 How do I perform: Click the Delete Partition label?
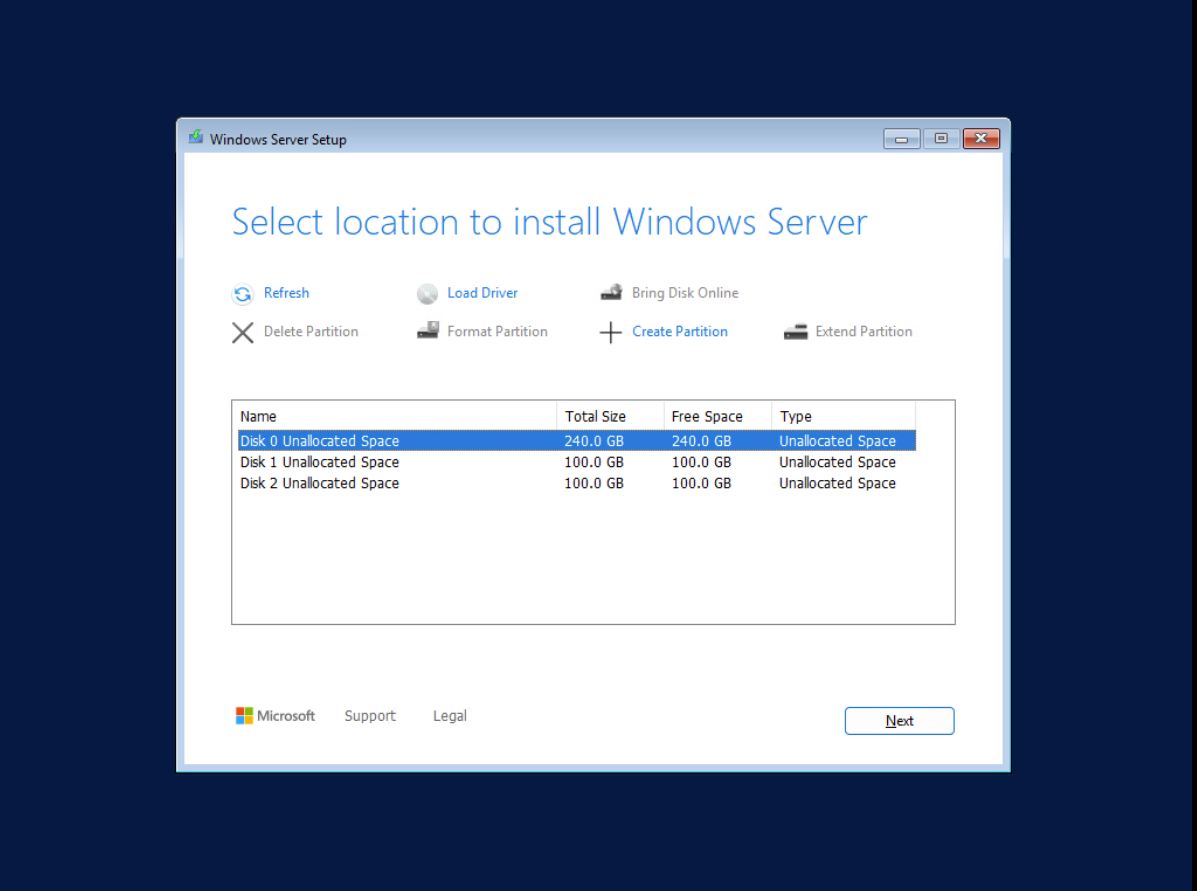tap(311, 331)
